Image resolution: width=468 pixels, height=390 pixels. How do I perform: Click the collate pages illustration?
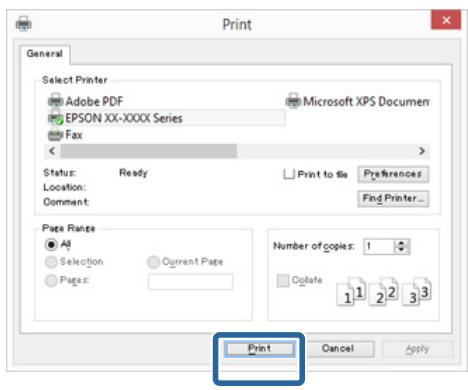(x=384, y=291)
